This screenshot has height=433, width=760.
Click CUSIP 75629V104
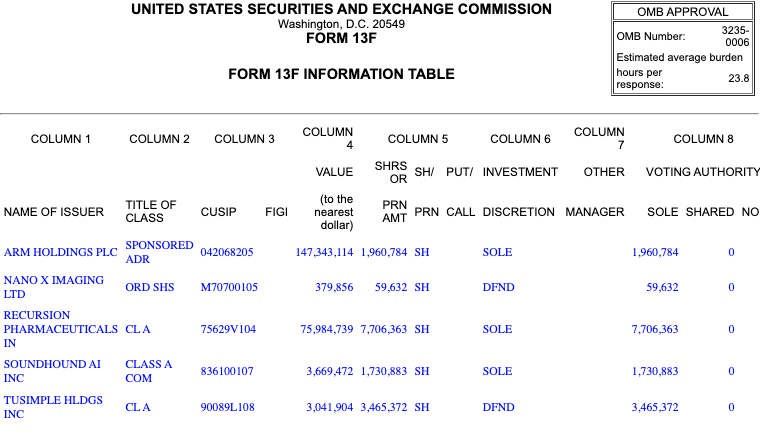[228, 329]
